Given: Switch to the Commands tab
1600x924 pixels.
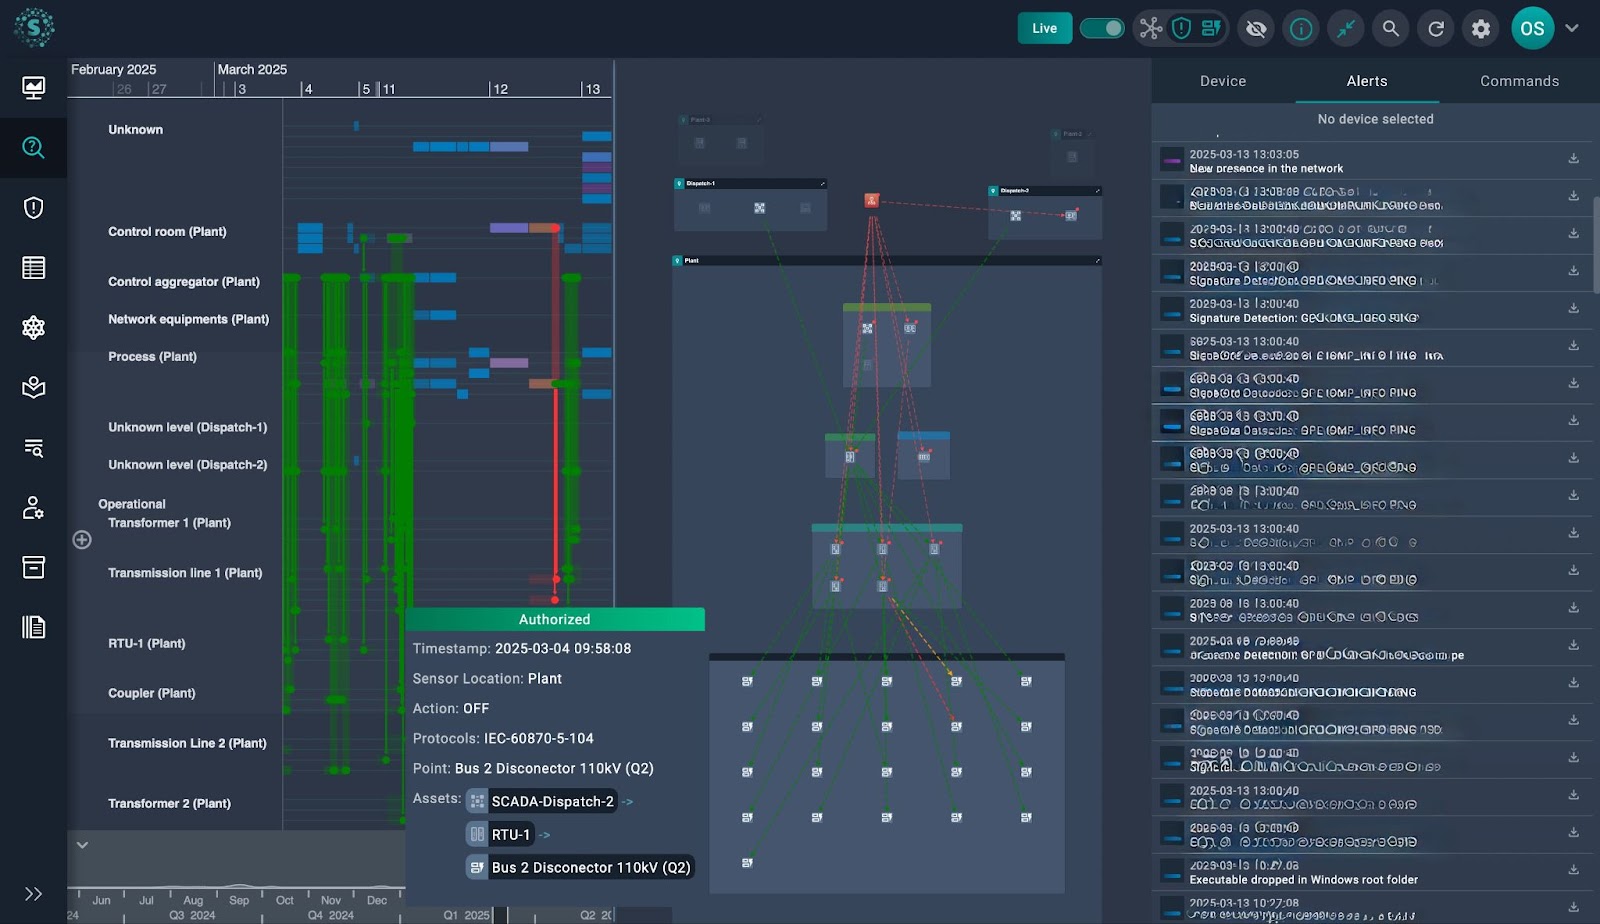Looking at the screenshot, I should click(x=1519, y=81).
